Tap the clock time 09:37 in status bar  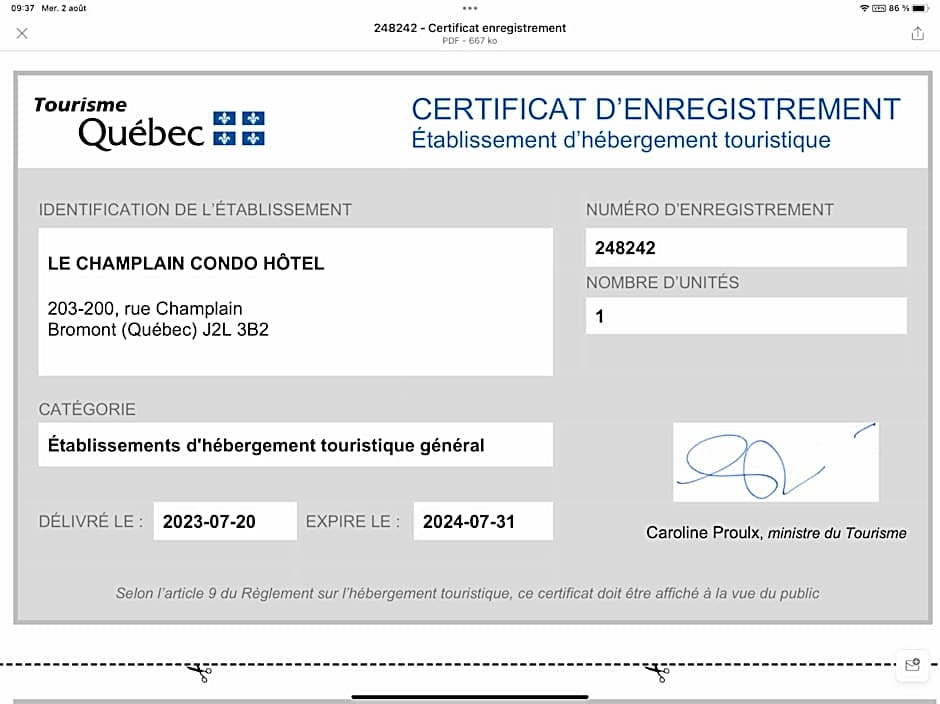[x=22, y=8]
